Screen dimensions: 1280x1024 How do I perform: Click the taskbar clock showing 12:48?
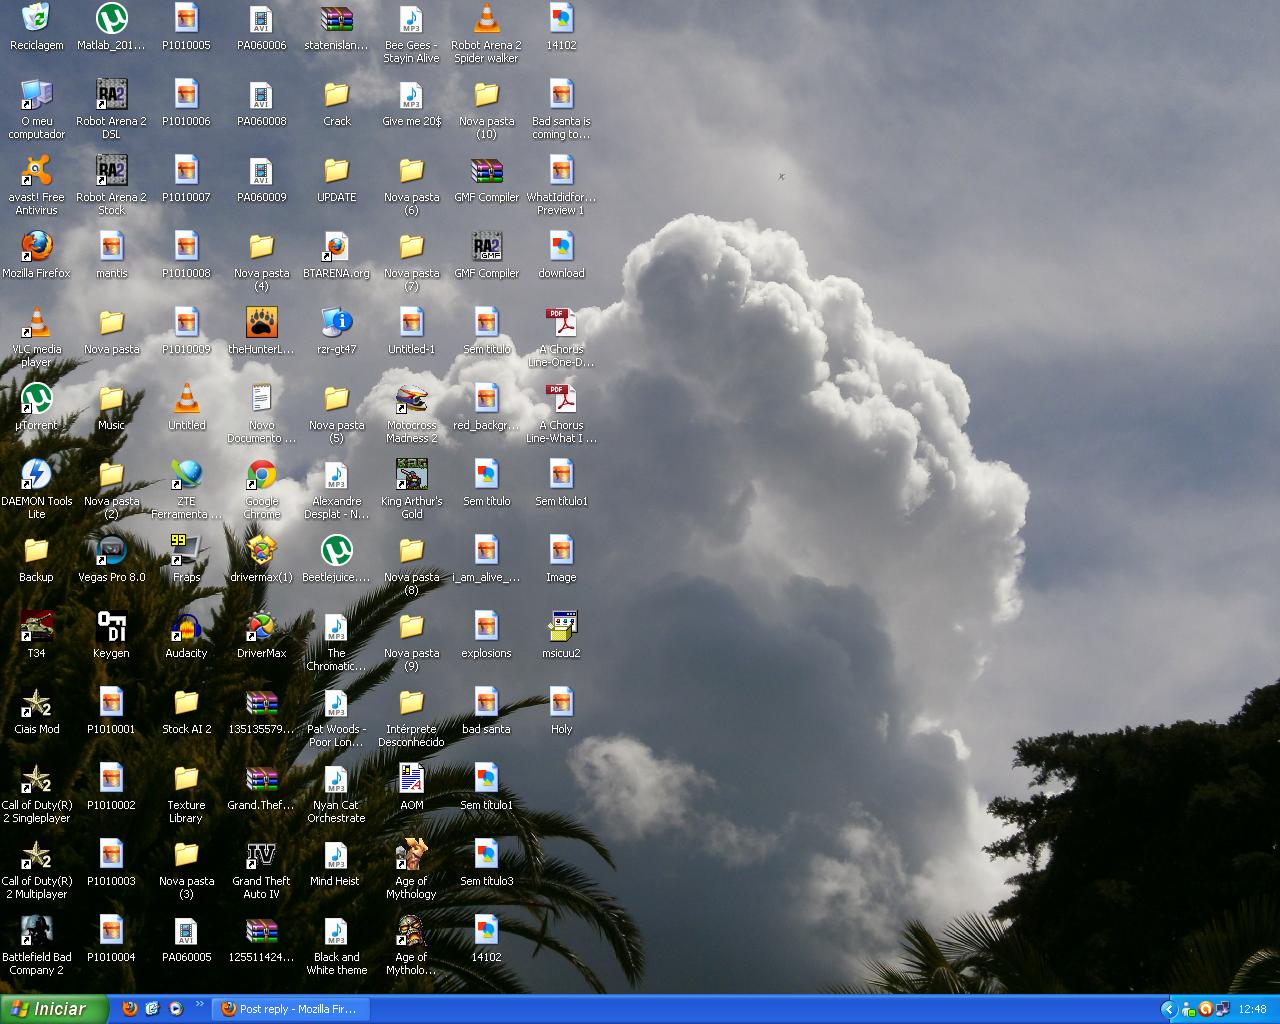click(x=1252, y=1009)
